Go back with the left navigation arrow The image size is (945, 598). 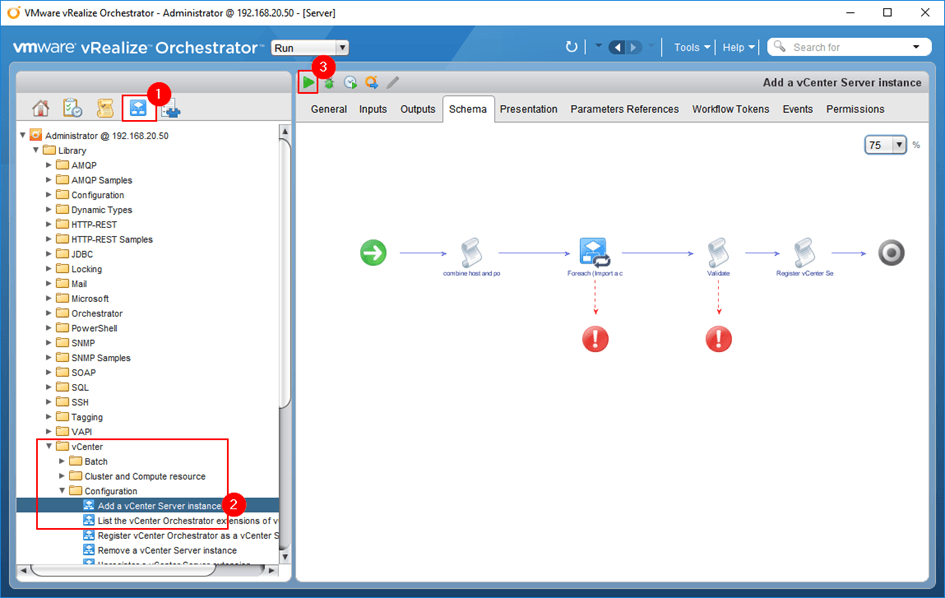coord(617,47)
